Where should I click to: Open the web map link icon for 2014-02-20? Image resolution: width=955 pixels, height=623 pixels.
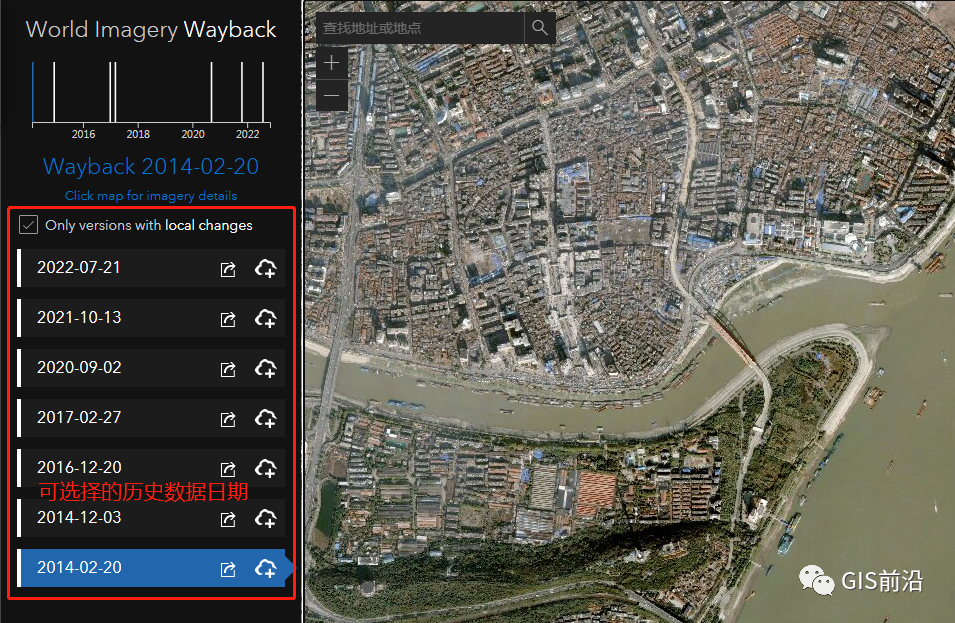(x=228, y=569)
